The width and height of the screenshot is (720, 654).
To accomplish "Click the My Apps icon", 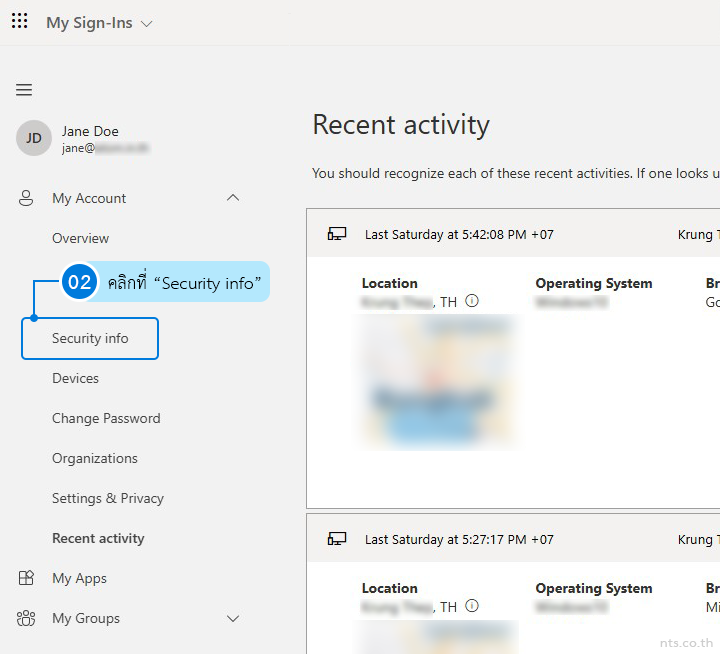I will (26, 578).
